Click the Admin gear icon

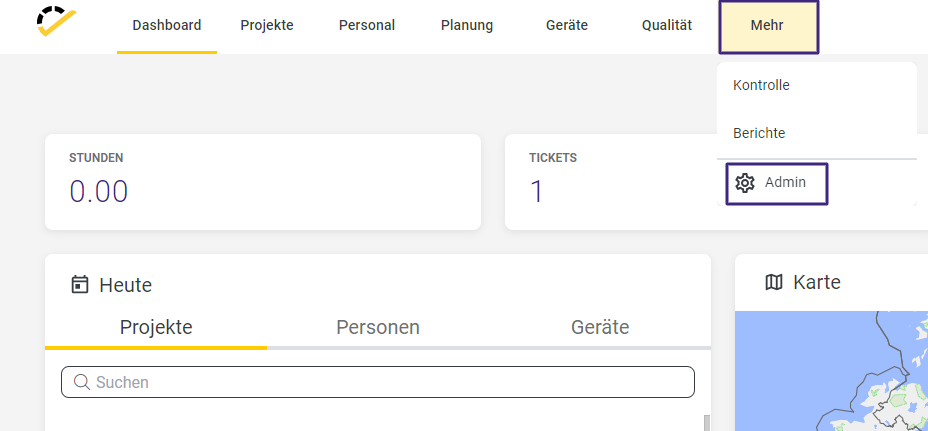tap(745, 183)
